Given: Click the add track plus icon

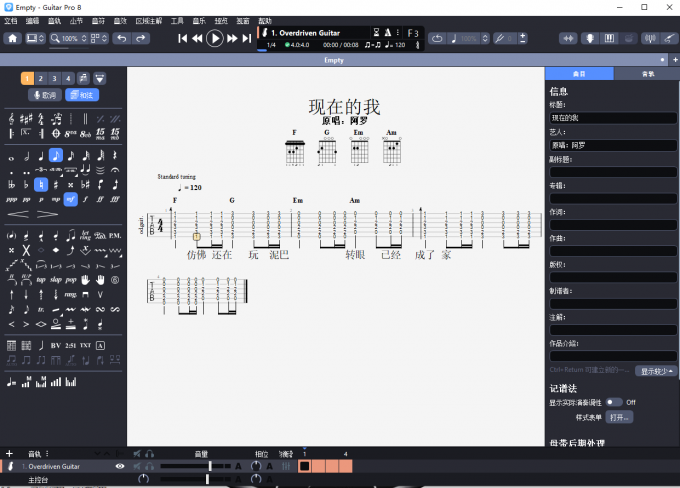Looking at the screenshot, I should click(9, 453).
